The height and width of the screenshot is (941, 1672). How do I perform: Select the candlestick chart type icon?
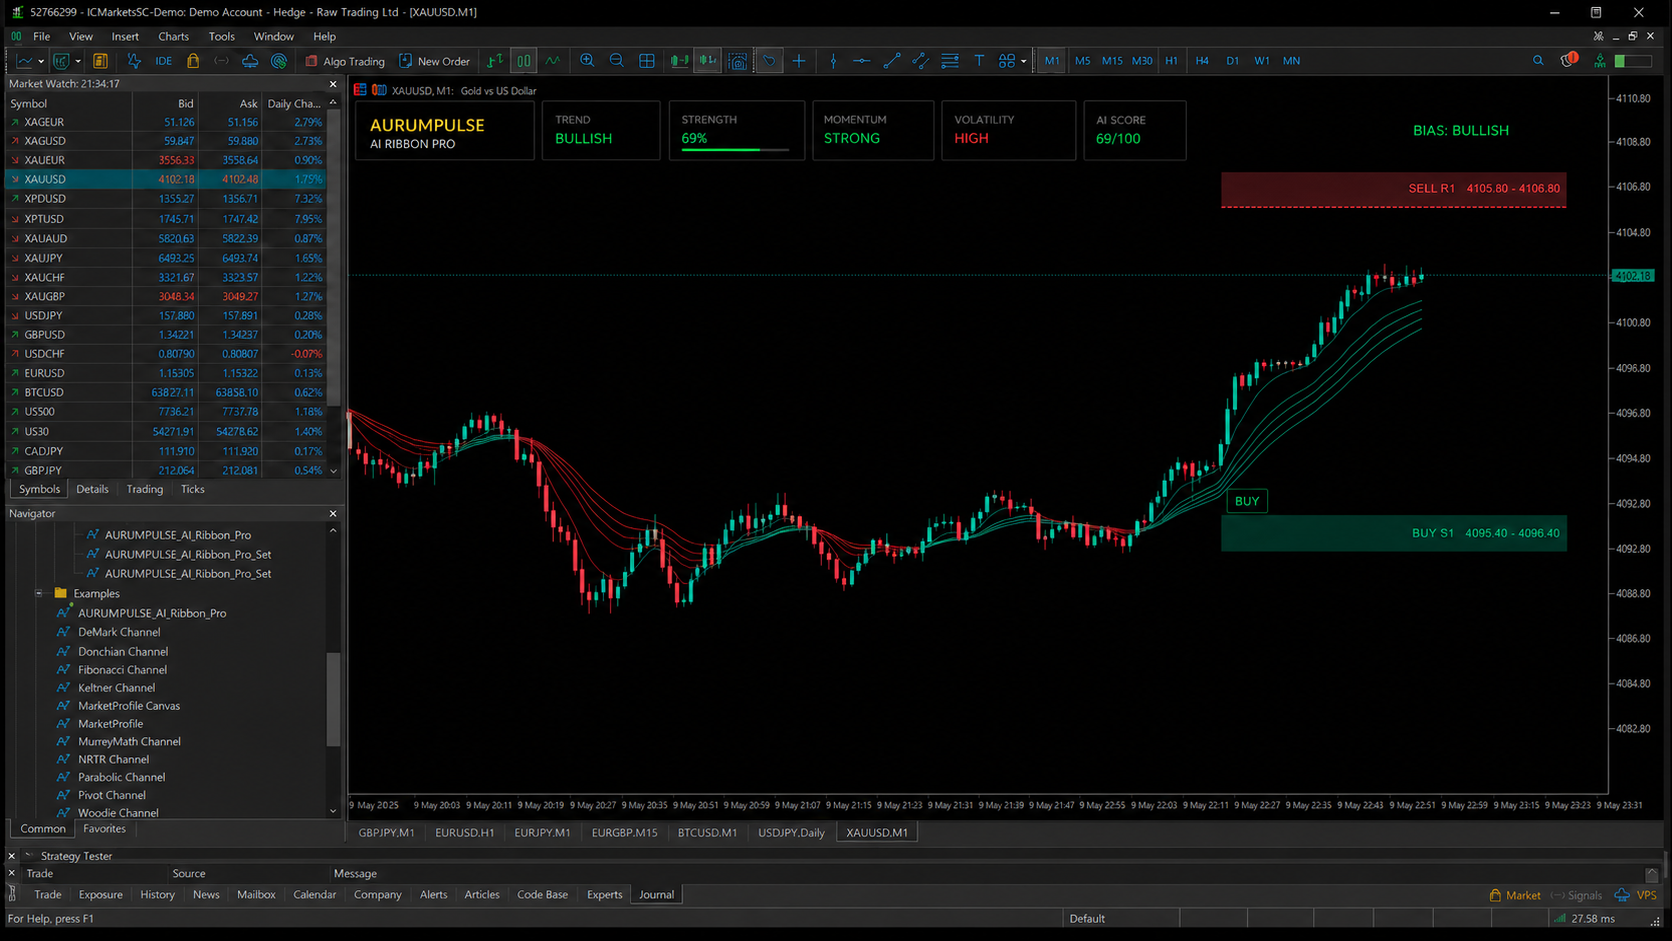[524, 61]
